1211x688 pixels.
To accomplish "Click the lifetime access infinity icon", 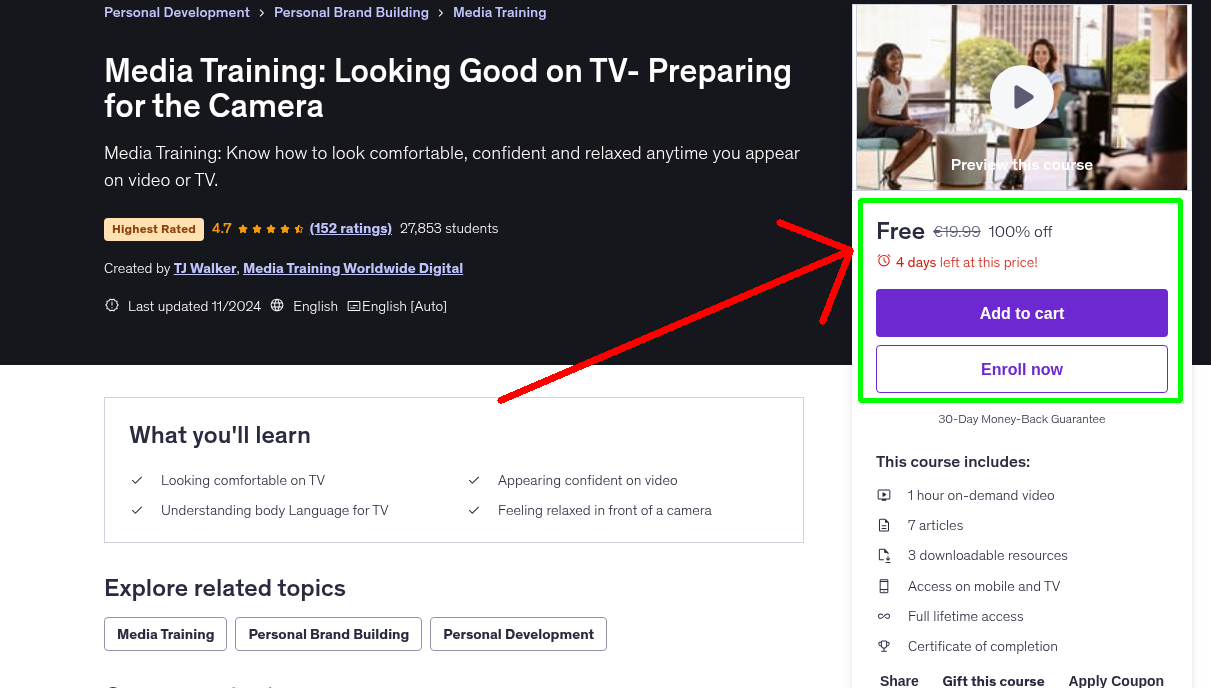I will 884,616.
